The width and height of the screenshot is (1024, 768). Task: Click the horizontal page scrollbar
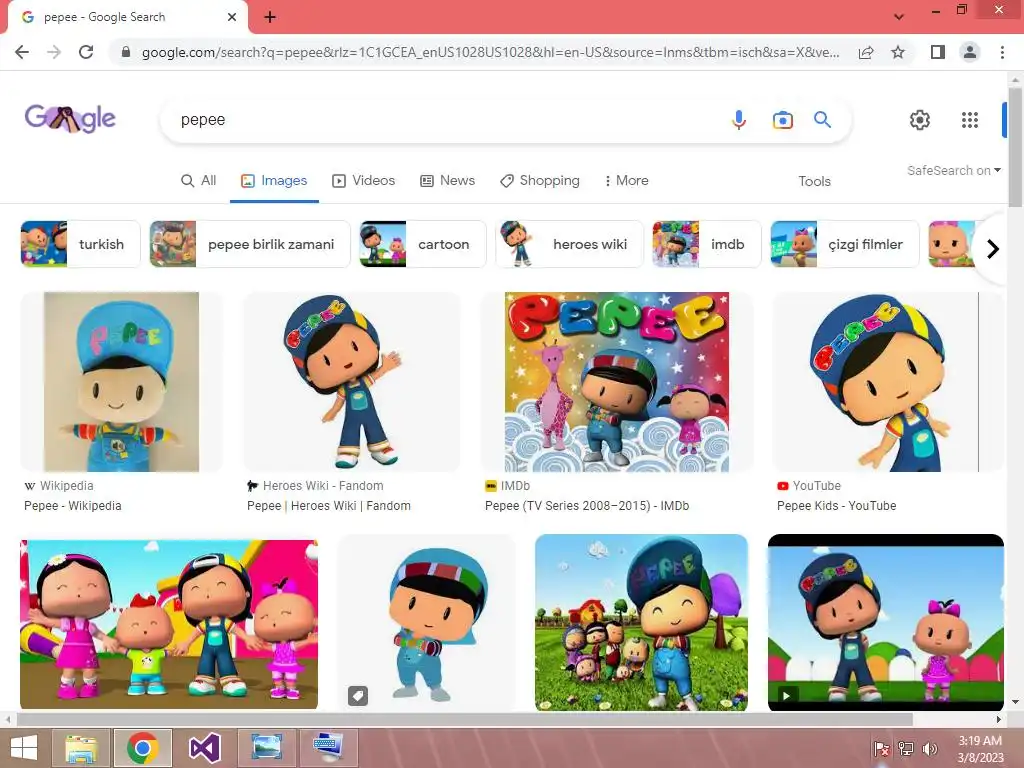pyautogui.click(x=465, y=720)
